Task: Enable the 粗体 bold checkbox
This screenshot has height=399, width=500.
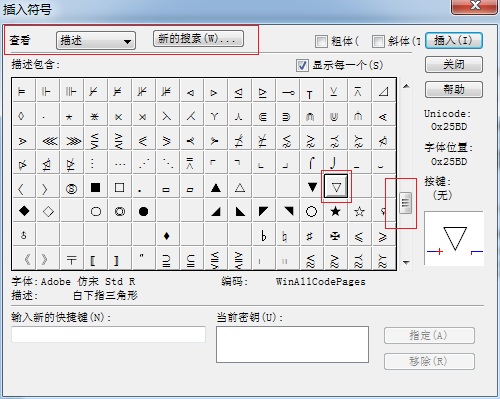Action: tap(321, 41)
